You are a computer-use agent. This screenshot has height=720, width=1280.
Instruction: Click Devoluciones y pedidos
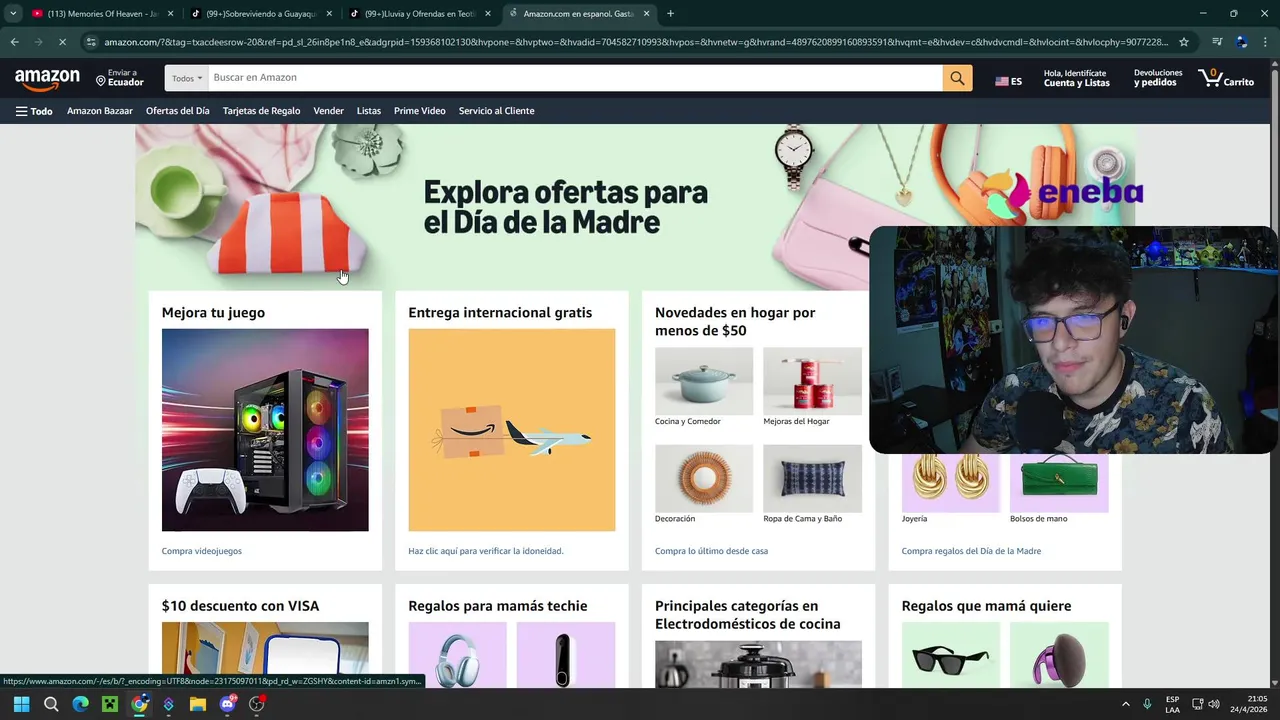click(1157, 78)
